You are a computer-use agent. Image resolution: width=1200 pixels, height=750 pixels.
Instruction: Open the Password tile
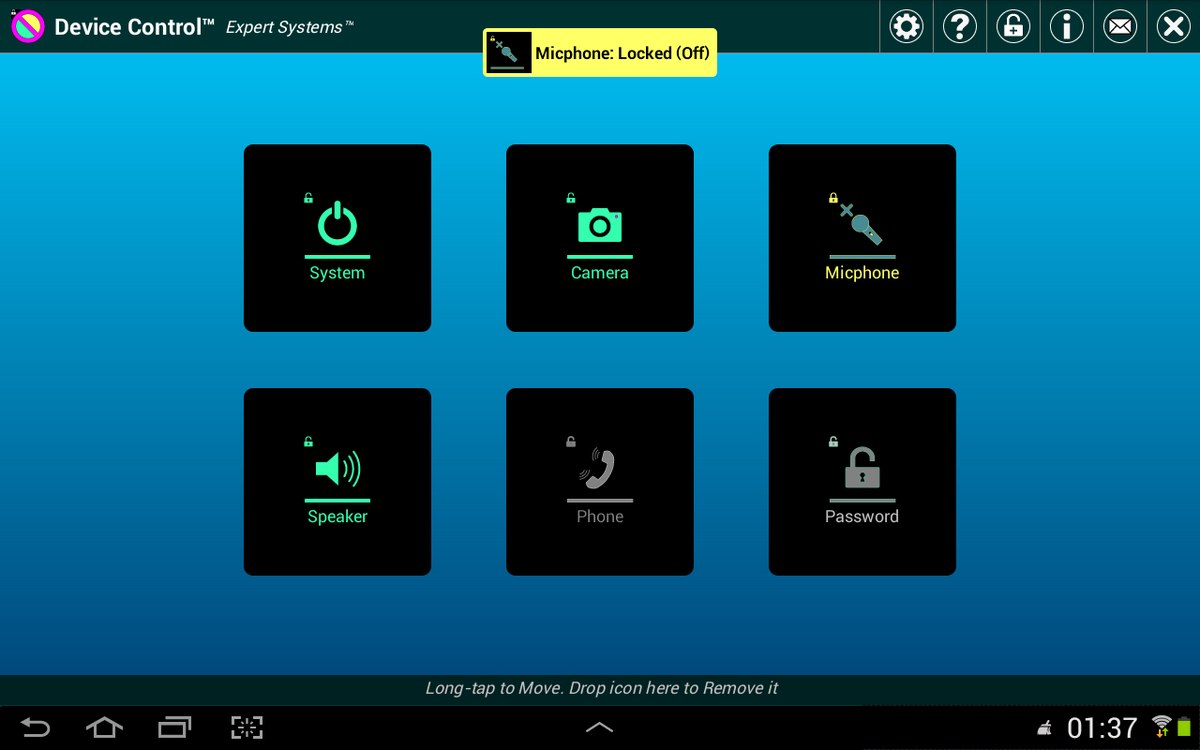point(862,482)
